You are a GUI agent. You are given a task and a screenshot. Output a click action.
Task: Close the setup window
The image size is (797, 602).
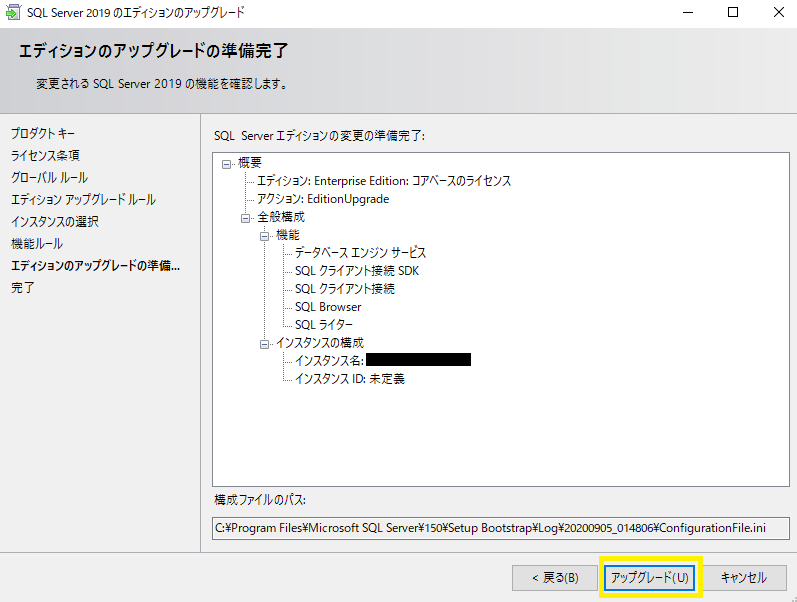[778, 12]
